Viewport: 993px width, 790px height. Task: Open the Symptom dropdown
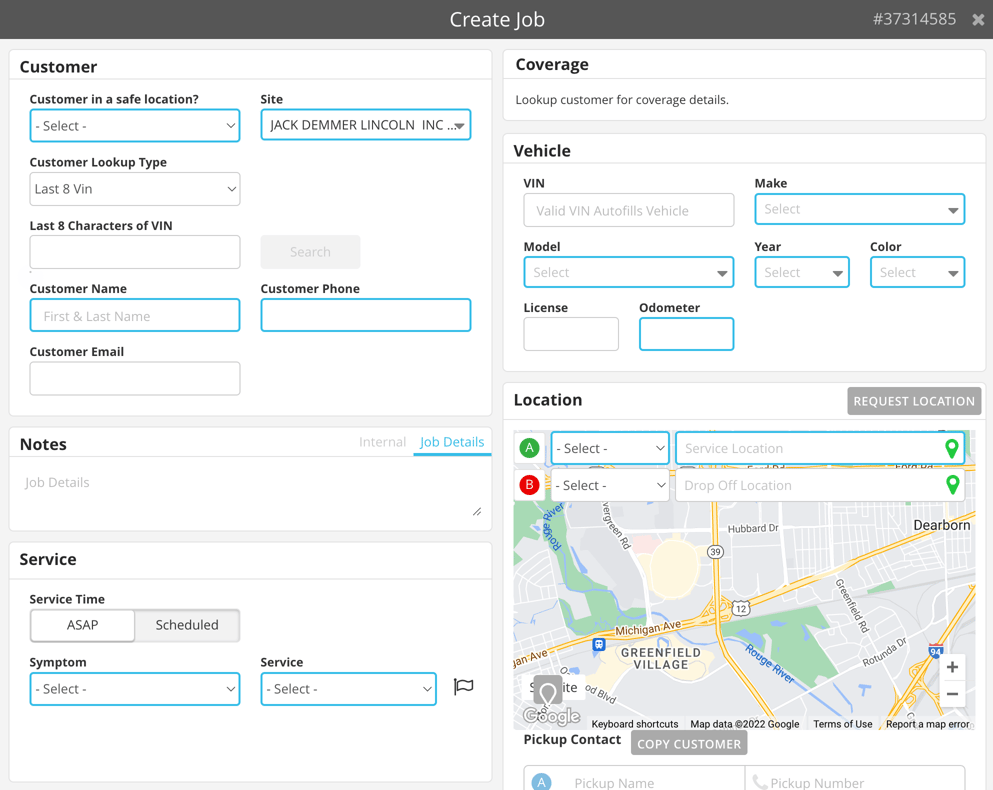coord(135,689)
